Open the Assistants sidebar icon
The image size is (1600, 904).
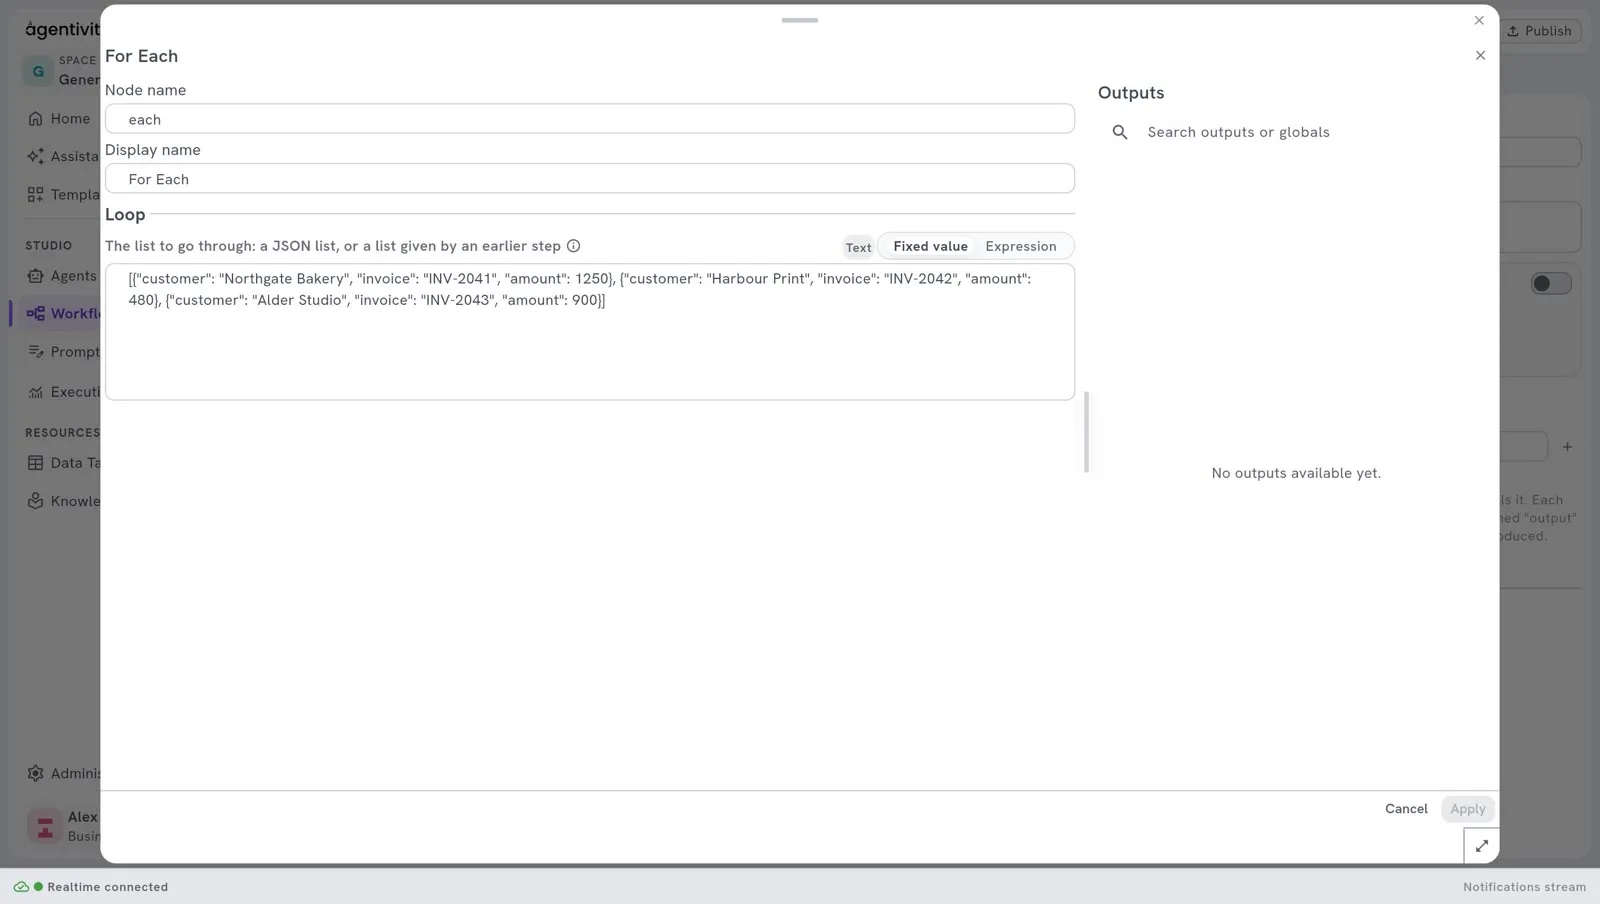pos(36,156)
